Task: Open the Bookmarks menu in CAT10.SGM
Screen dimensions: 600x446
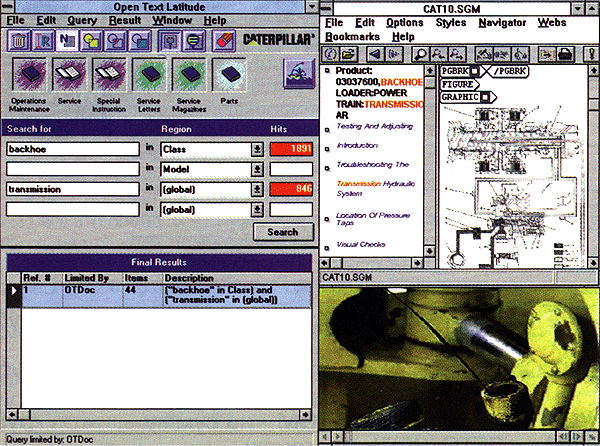Action: [352, 37]
